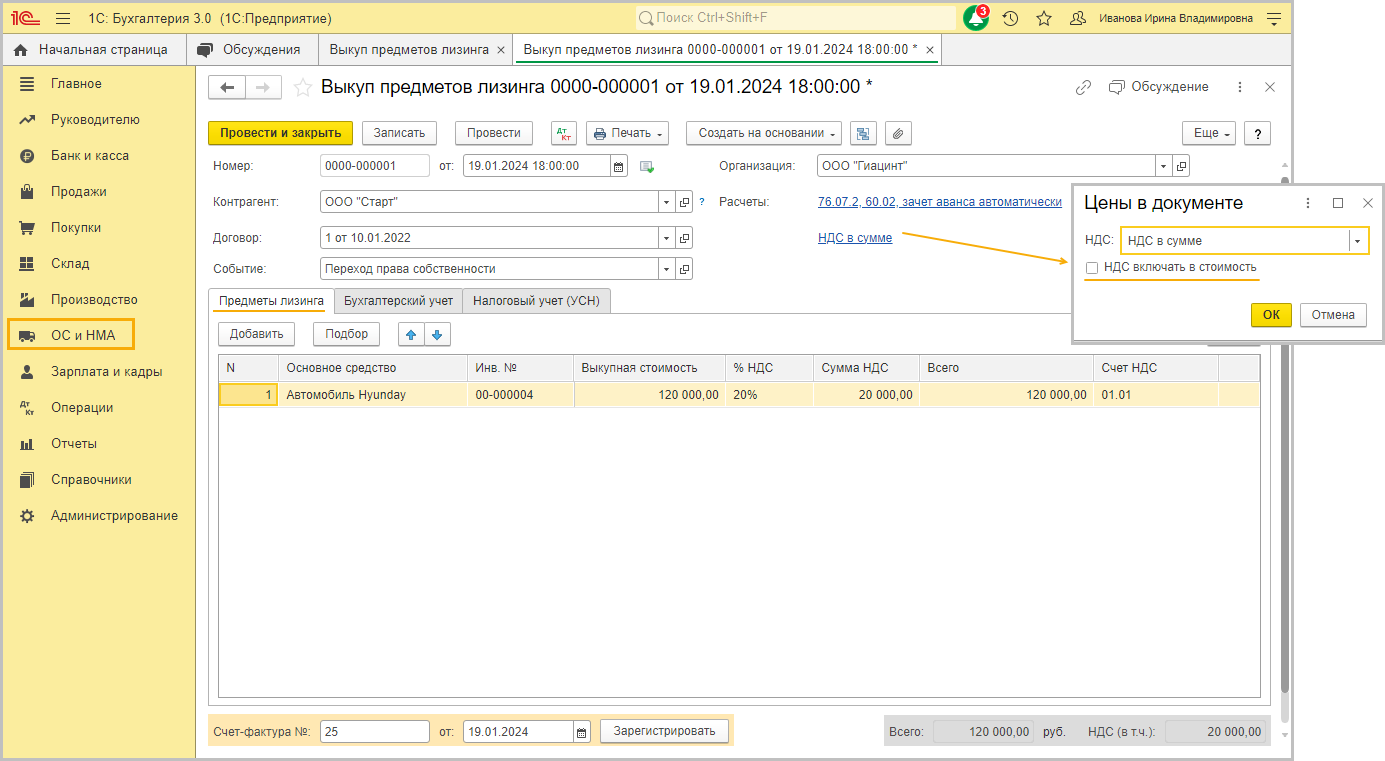Open calendar picker for document date
Viewport: 1385px width, 761px height.
coord(618,166)
